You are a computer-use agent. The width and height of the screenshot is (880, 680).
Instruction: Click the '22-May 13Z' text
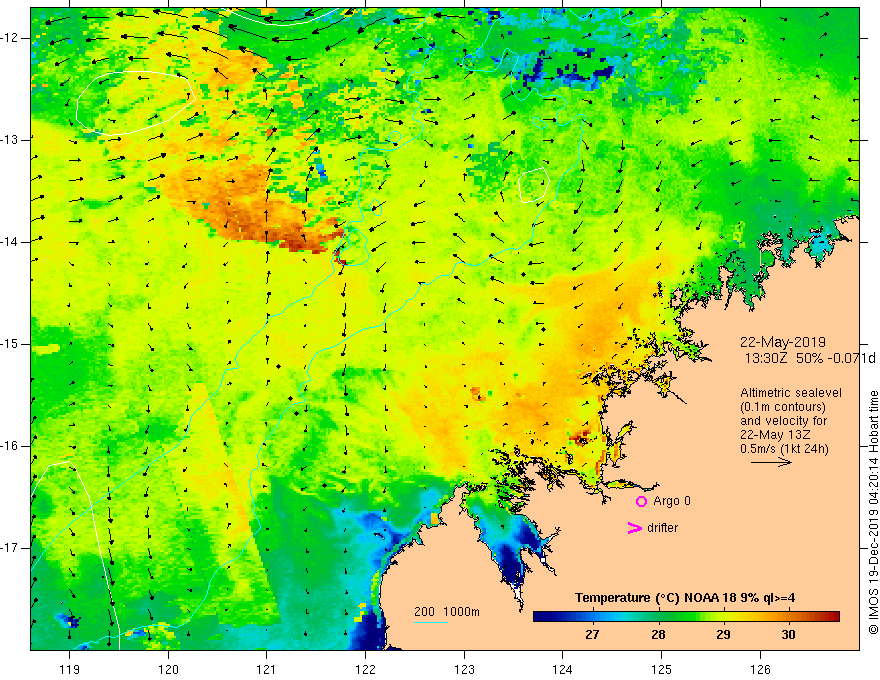[774, 435]
